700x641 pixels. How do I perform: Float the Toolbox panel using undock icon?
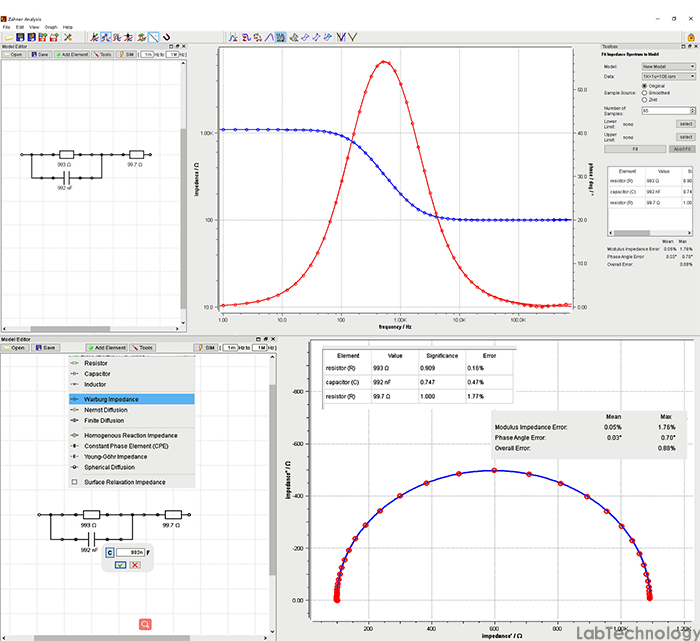(689, 46)
